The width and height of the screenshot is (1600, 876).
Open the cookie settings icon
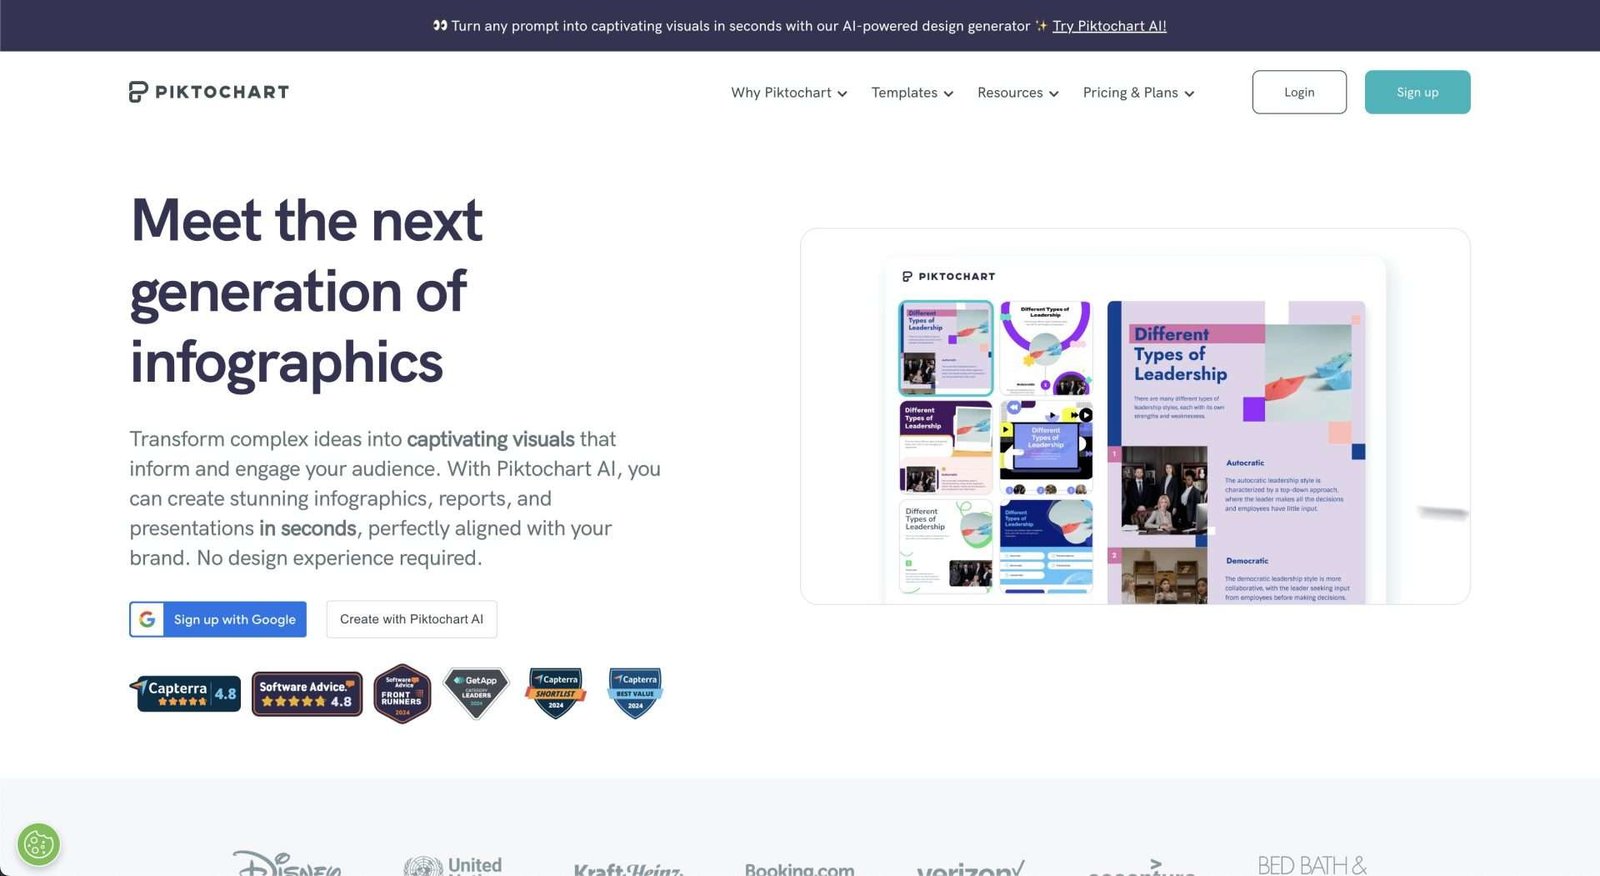(39, 845)
